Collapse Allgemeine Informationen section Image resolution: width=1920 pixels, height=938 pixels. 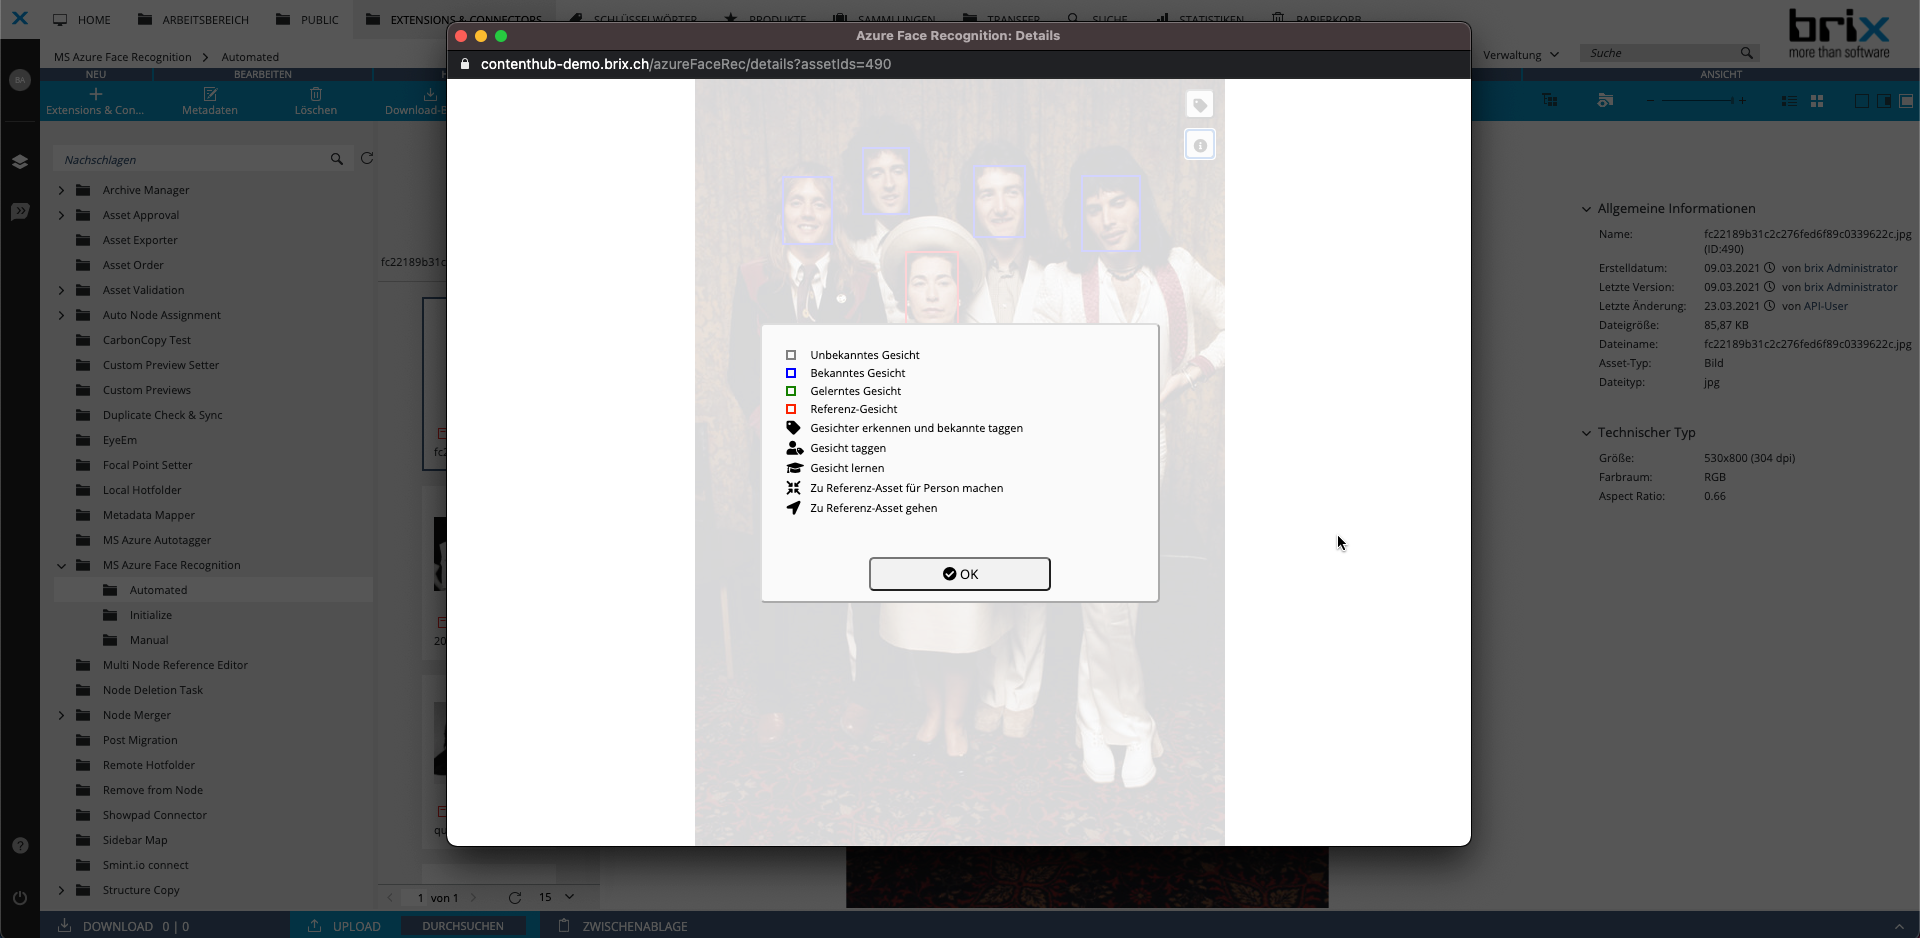[x=1586, y=209]
